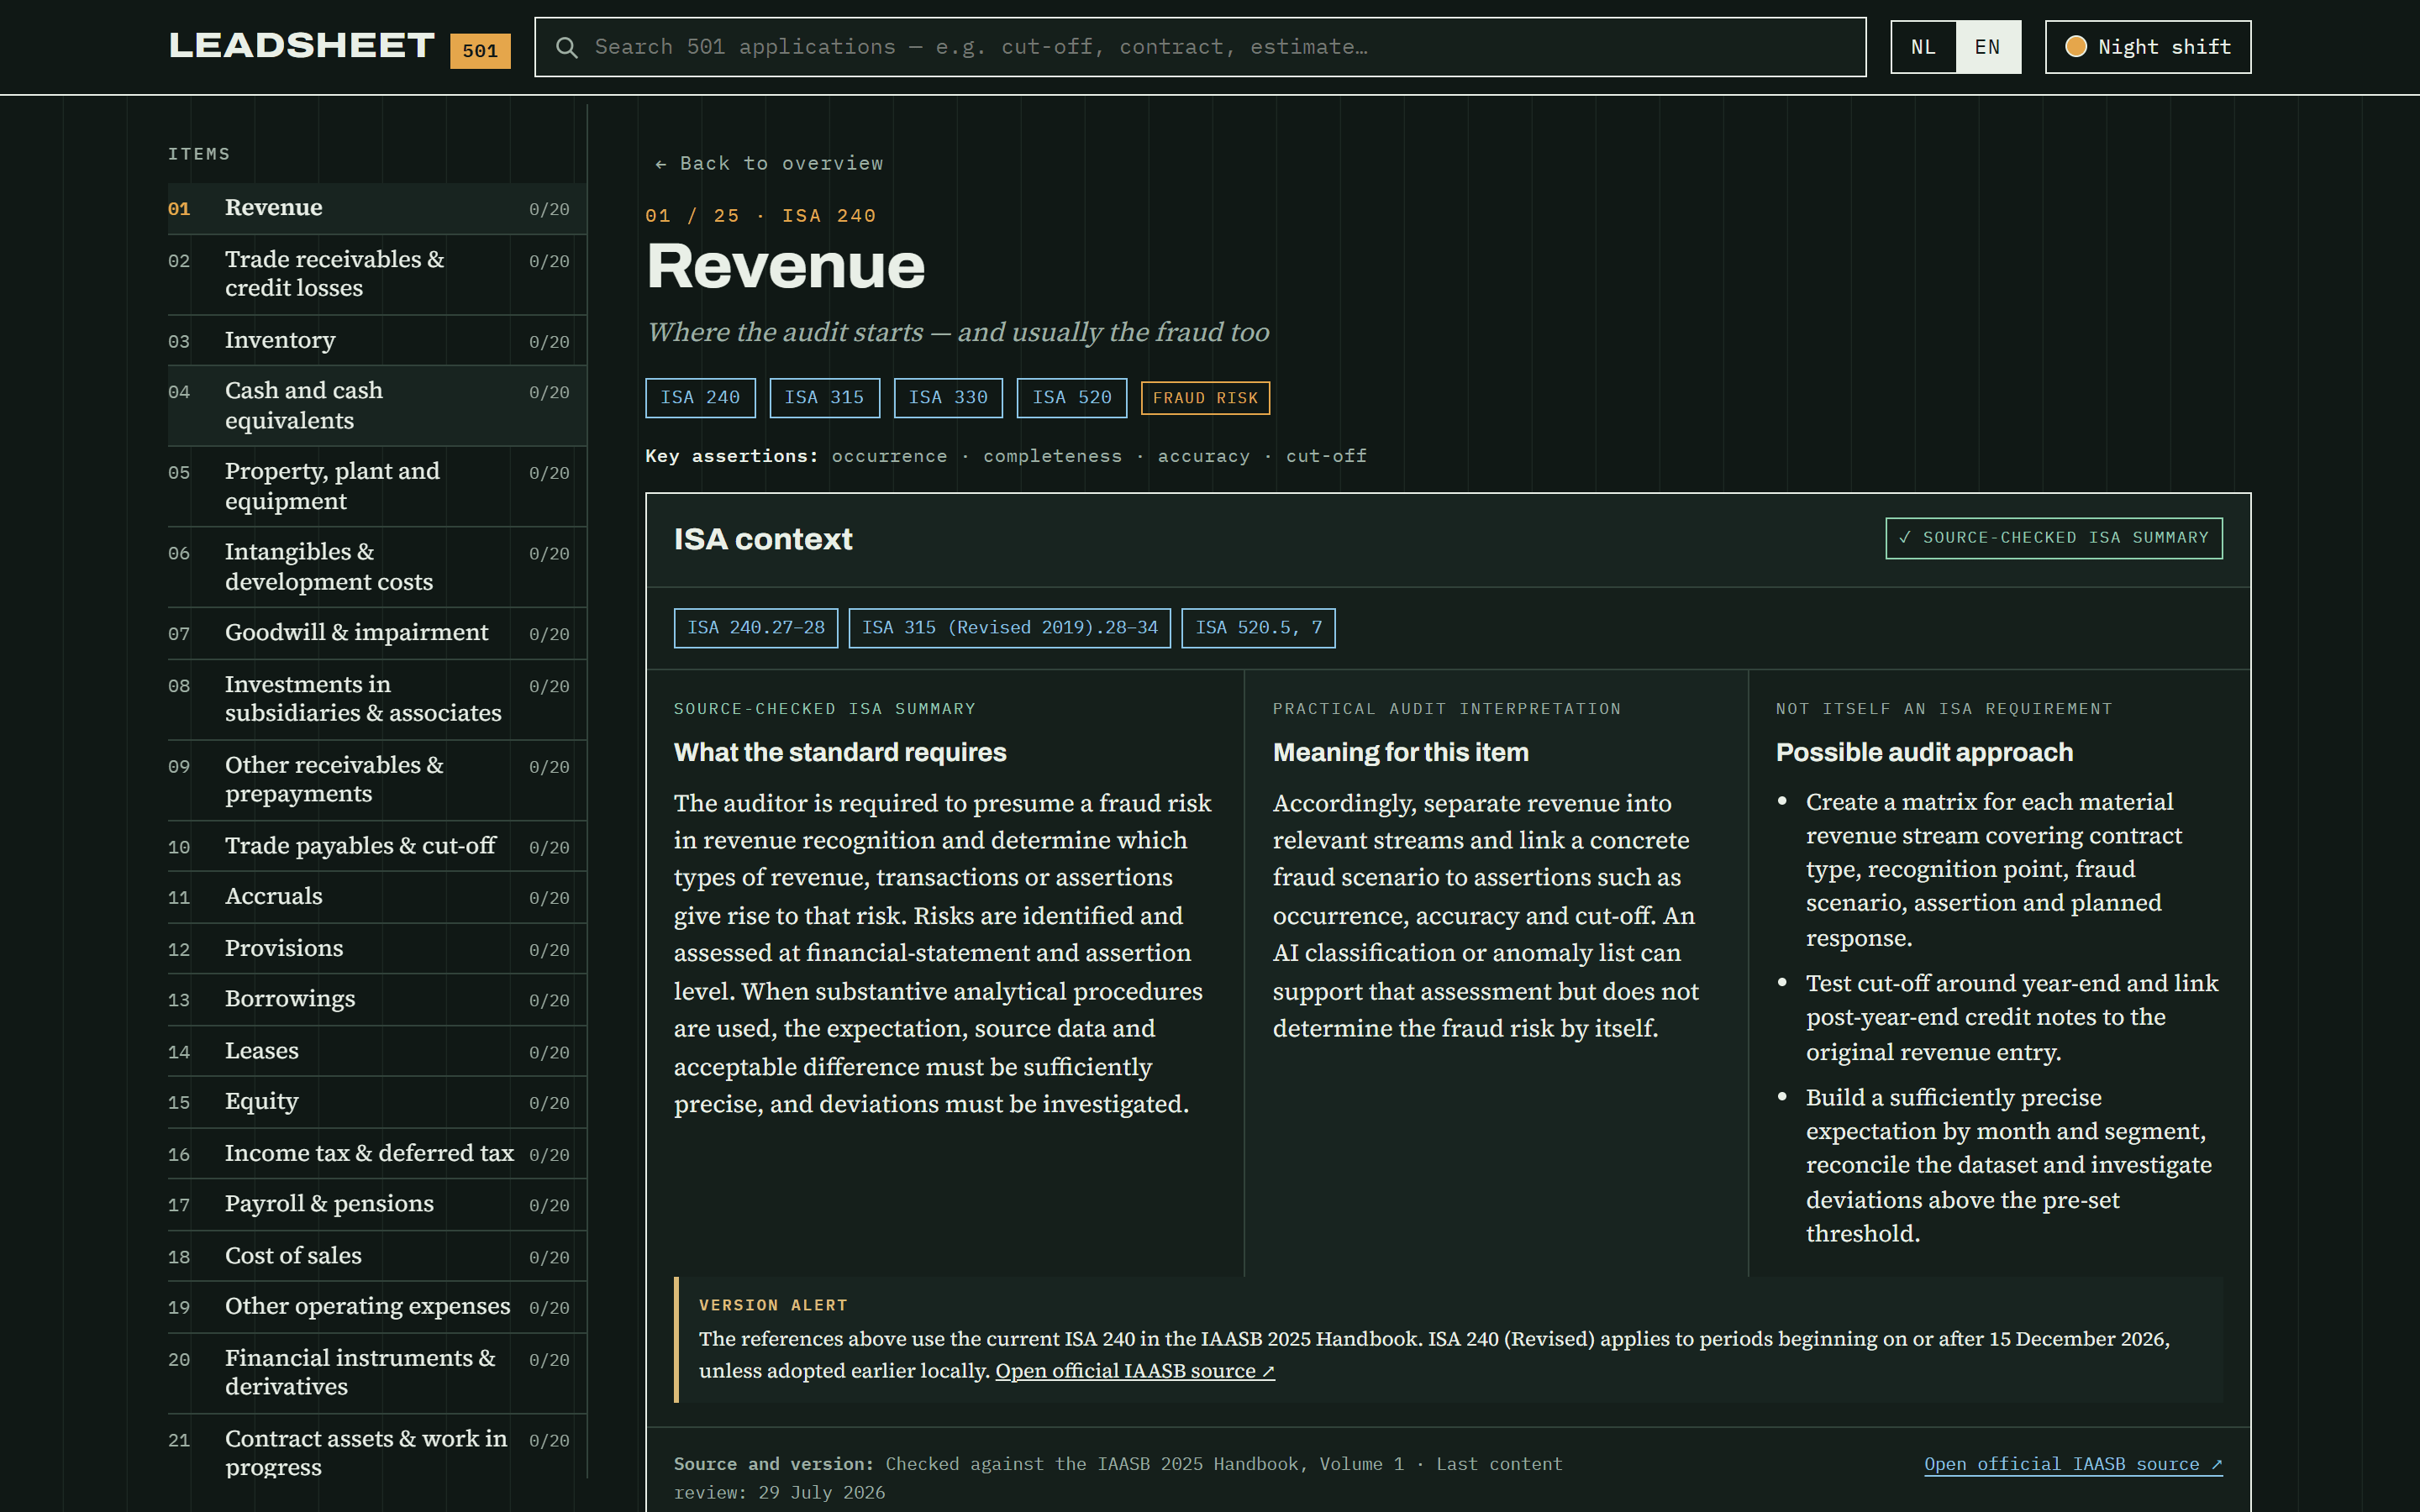Open official IAASB source link in footer
Image resolution: width=2420 pixels, height=1512 pixels.
point(2073,1464)
